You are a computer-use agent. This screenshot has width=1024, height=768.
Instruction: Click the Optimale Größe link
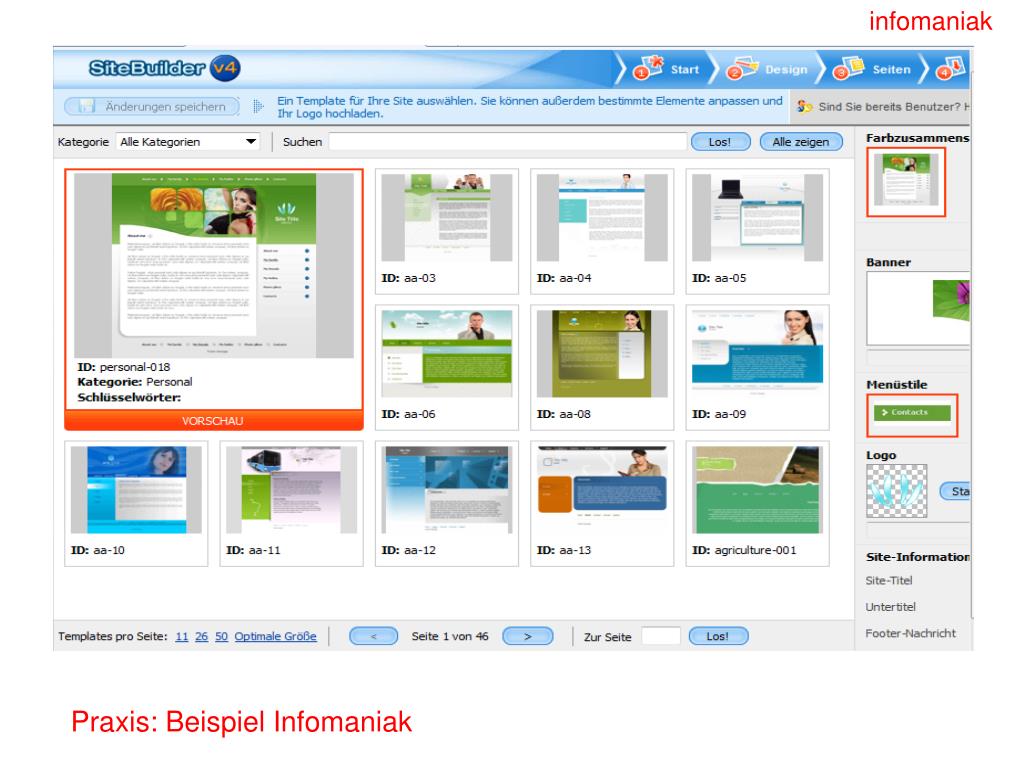(x=276, y=637)
